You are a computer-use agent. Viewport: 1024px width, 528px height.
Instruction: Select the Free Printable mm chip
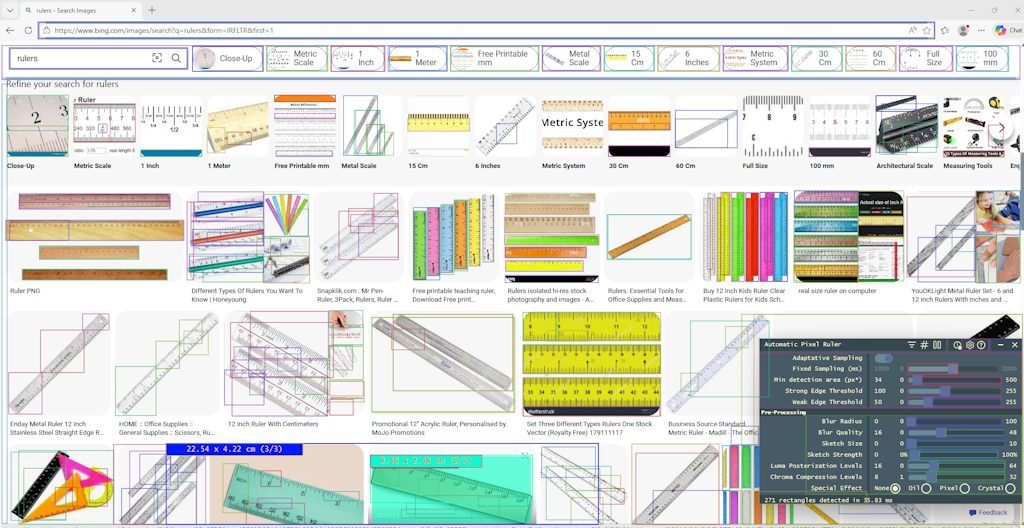[x=494, y=58]
